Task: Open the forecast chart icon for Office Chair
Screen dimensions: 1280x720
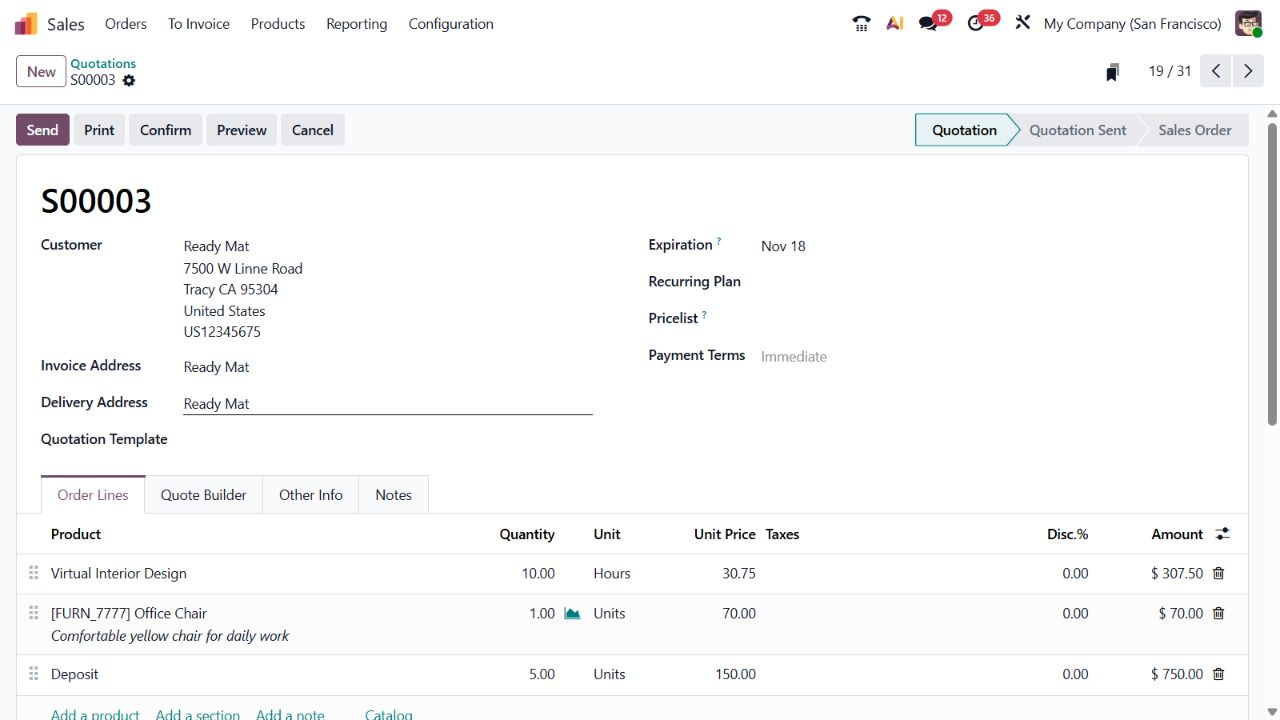Action: 572,613
